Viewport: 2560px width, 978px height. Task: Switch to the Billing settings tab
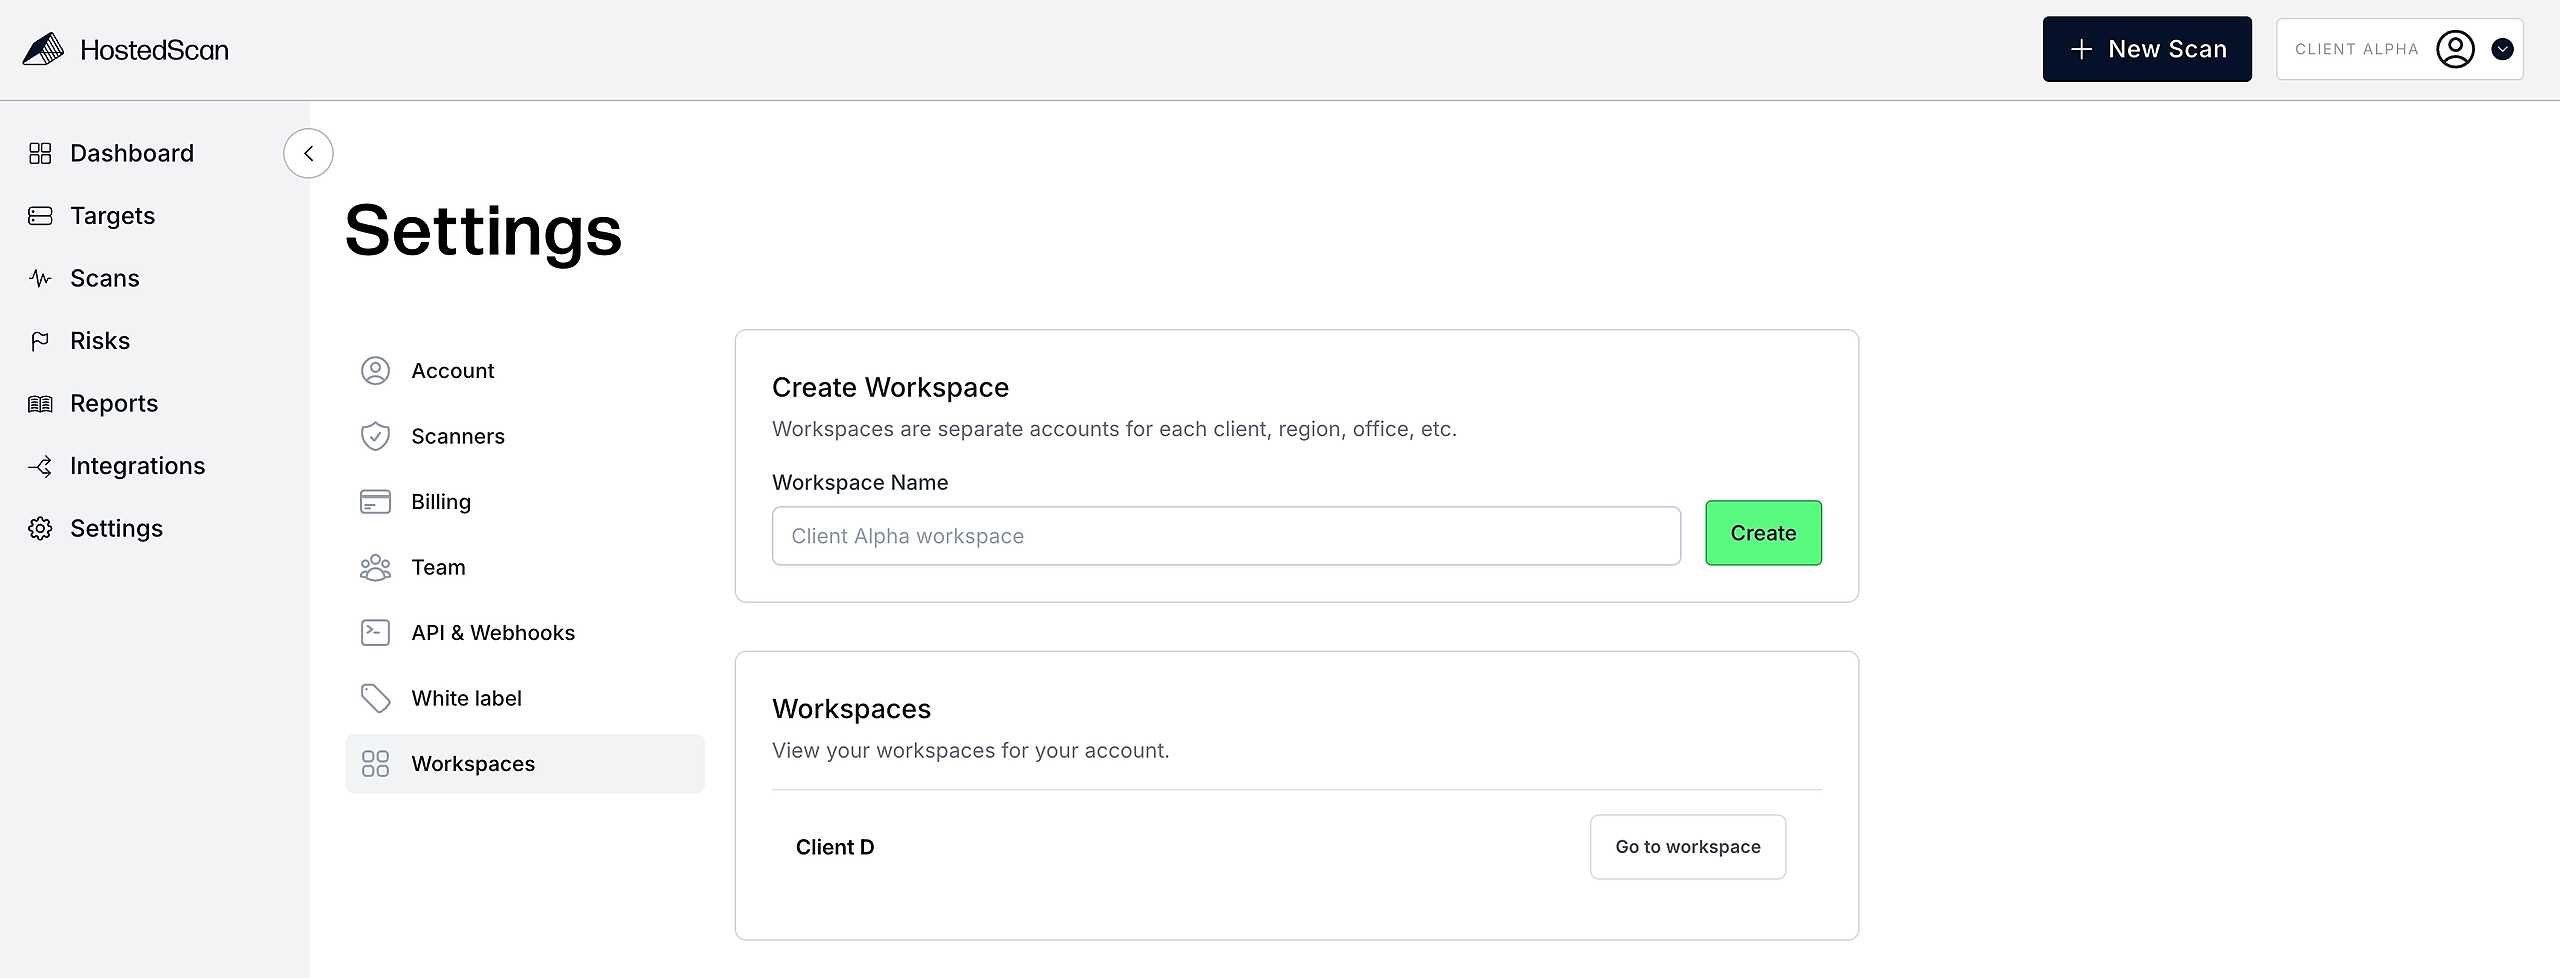pos(440,502)
